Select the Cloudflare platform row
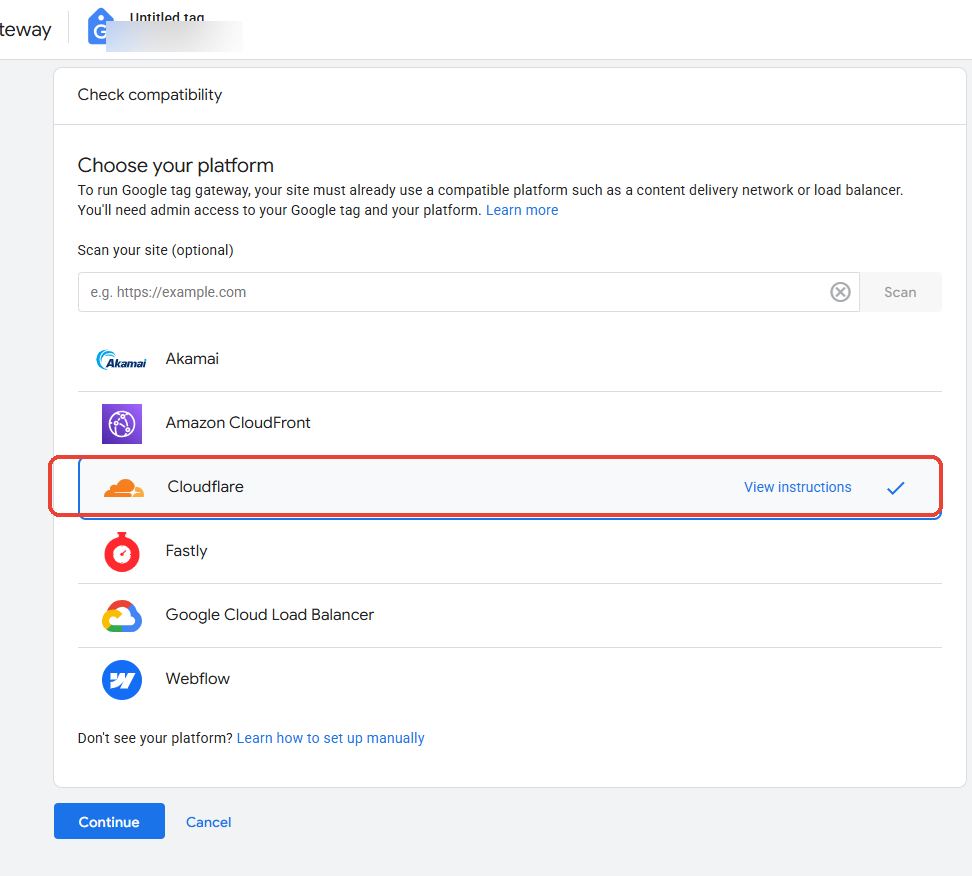Screen dimensions: 972x876 pos(510,487)
